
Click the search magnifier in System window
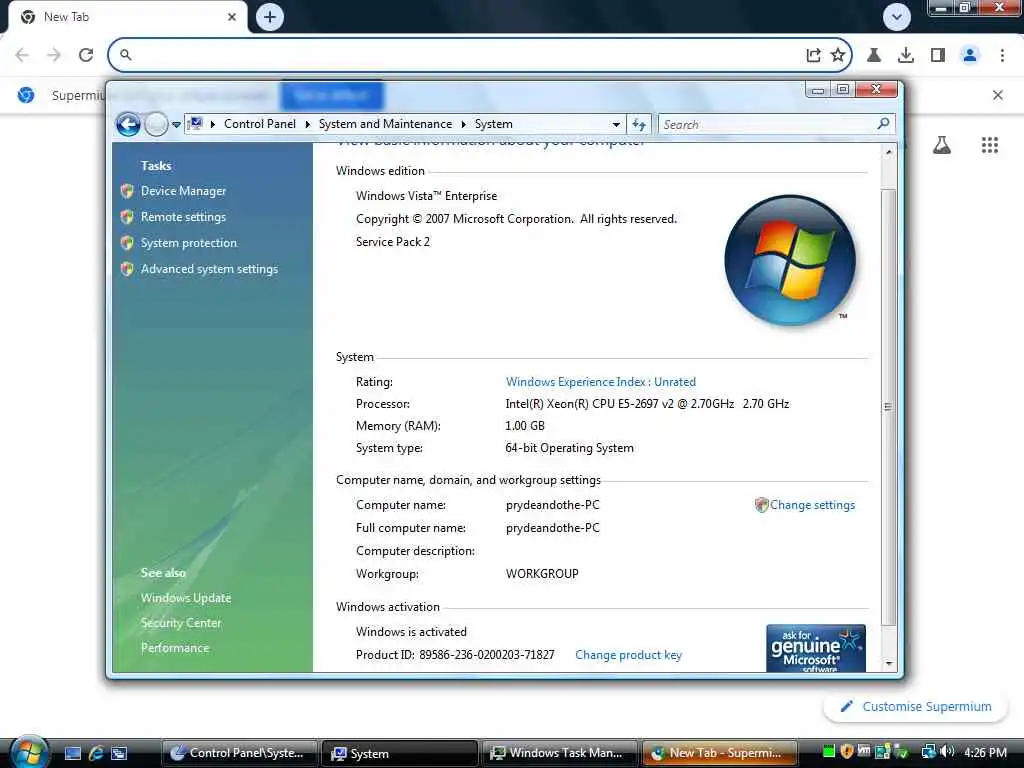(883, 123)
